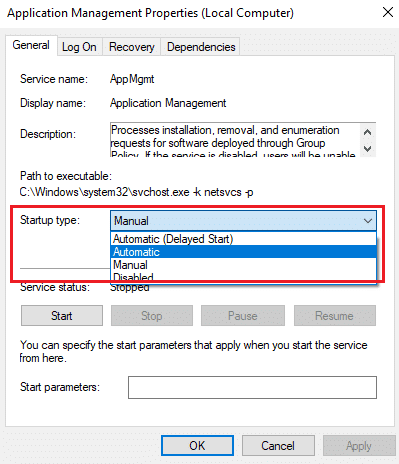Click the Start service button

[62, 316]
